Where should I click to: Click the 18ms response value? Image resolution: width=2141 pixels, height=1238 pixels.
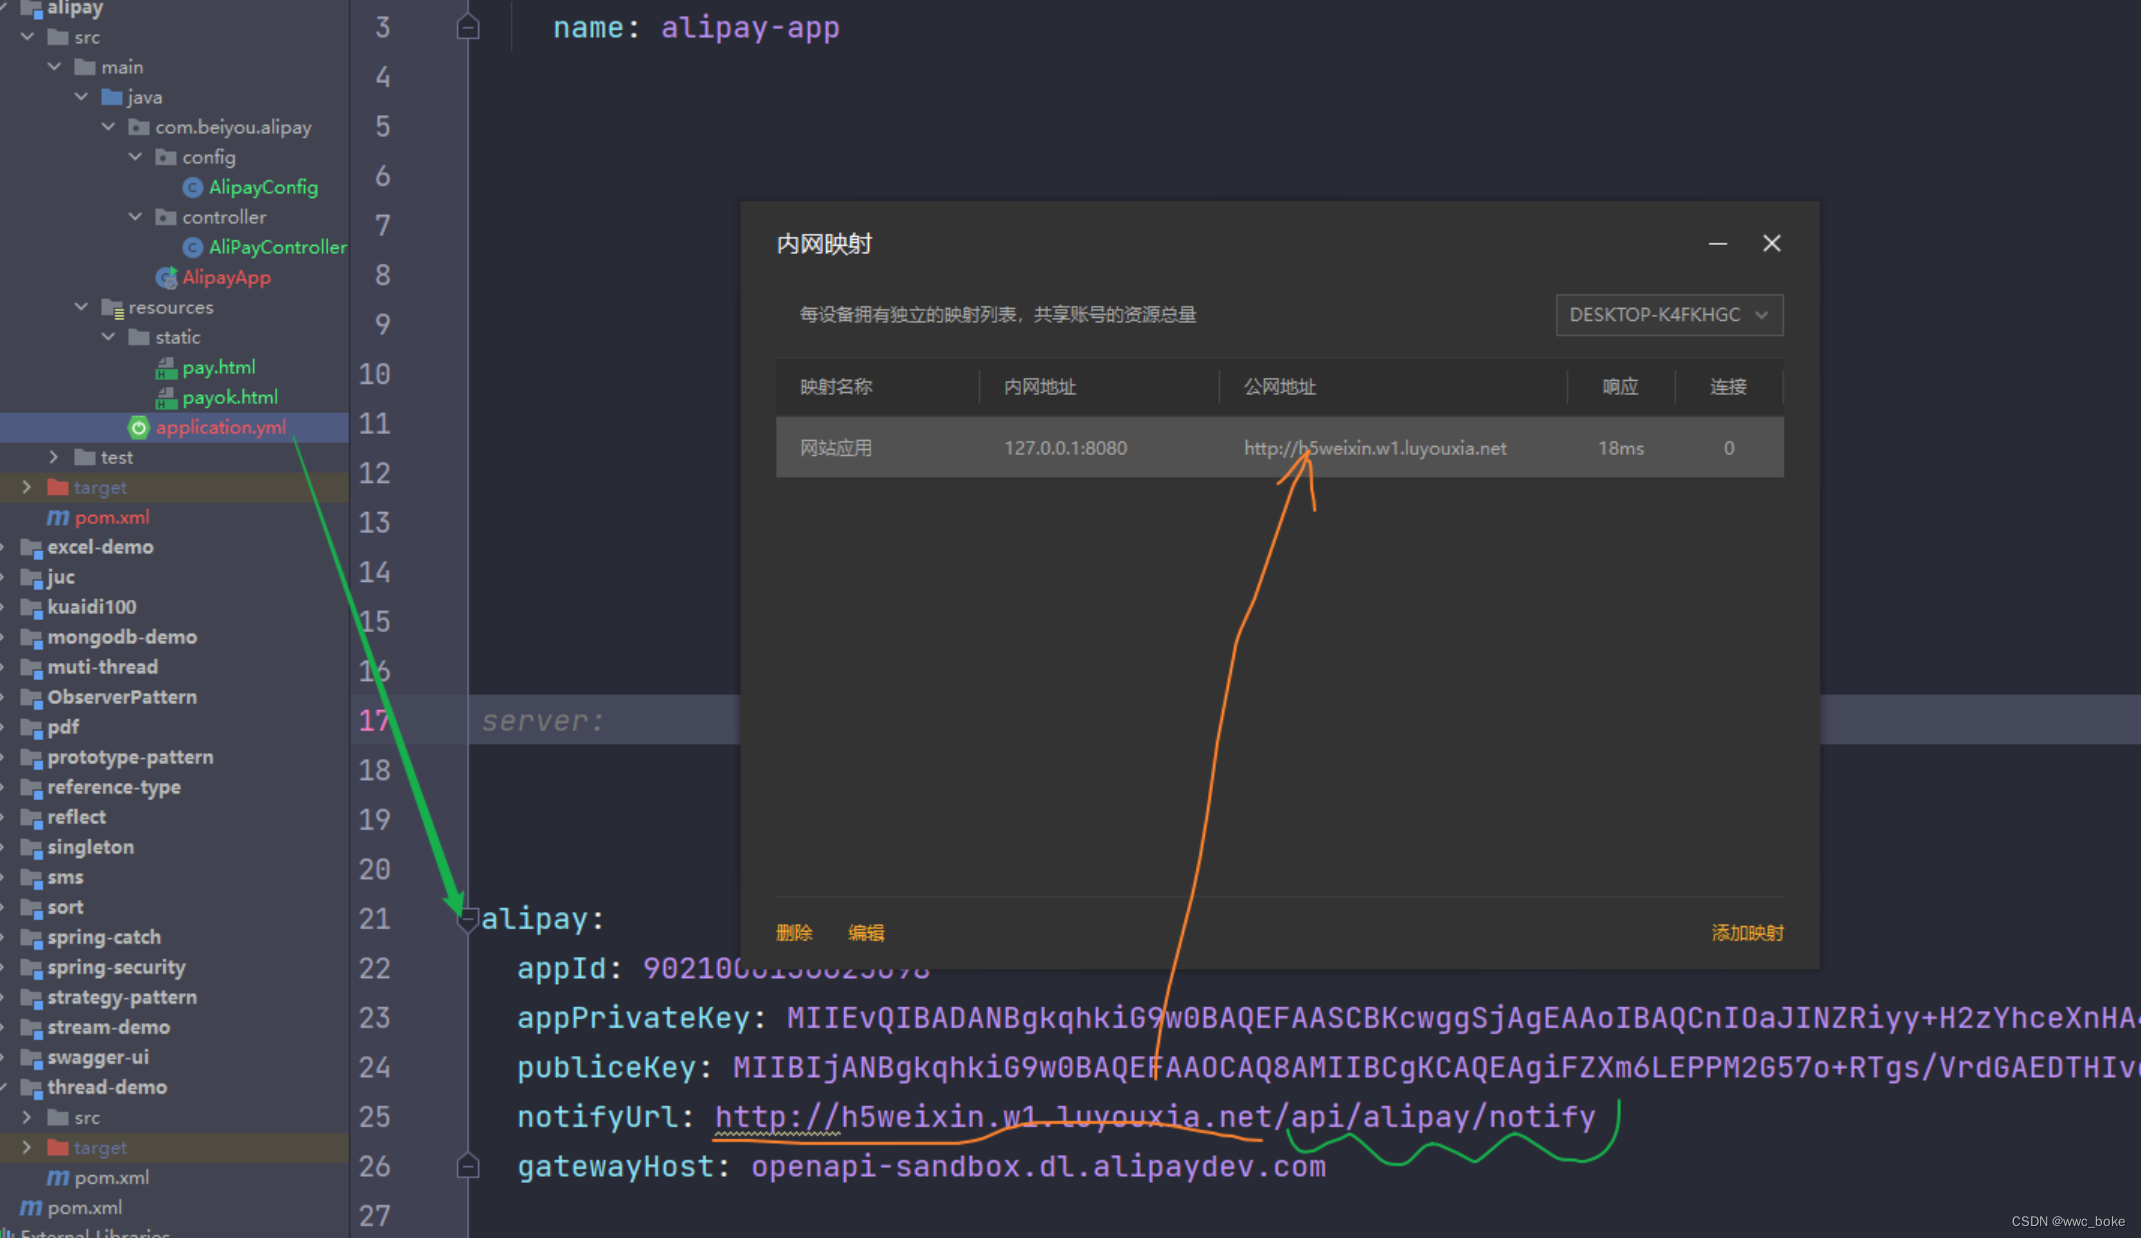1620,448
